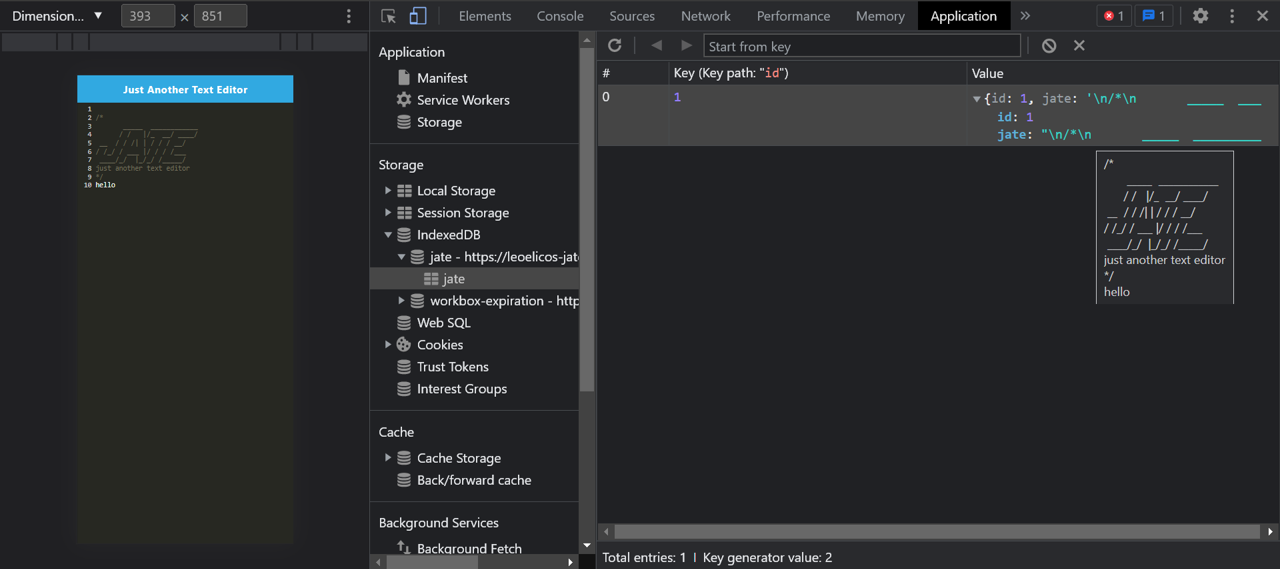This screenshot has width=1280, height=569.
Task: Open device toolbar more options menu
Action: point(348,16)
